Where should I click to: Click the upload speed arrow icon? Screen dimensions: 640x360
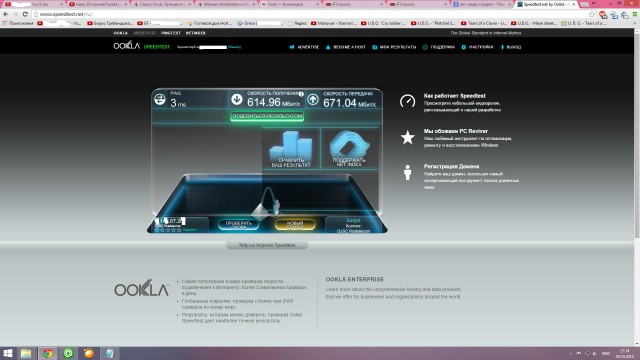pos(313,99)
